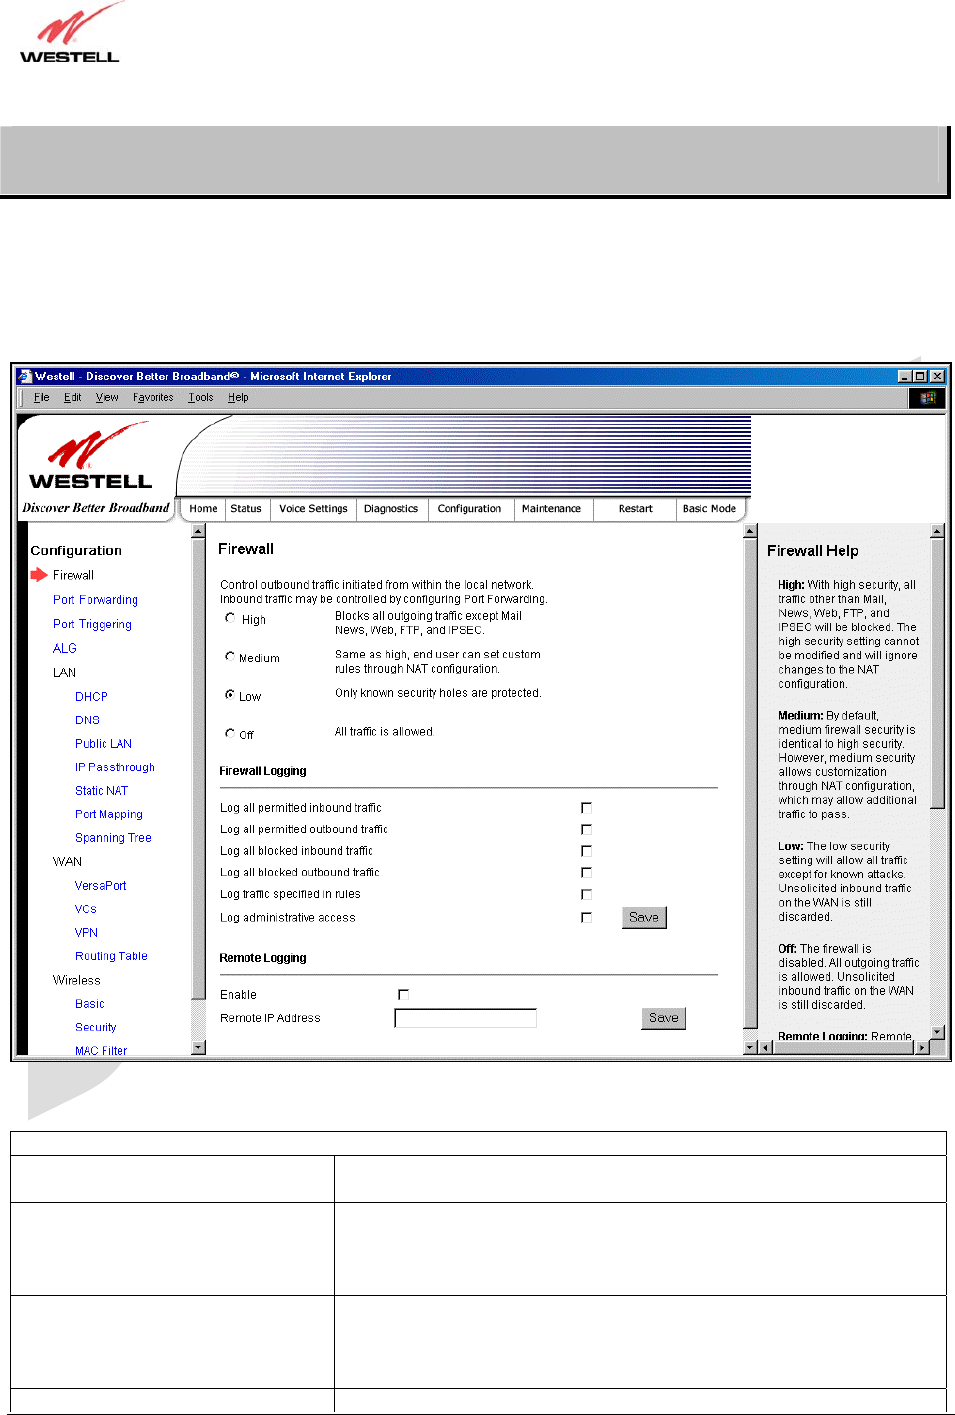The width and height of the screenshot is (955, 1415).
Task: Click Firewall Help horizontal scroll right arrow
Action: coord(922,1047)
